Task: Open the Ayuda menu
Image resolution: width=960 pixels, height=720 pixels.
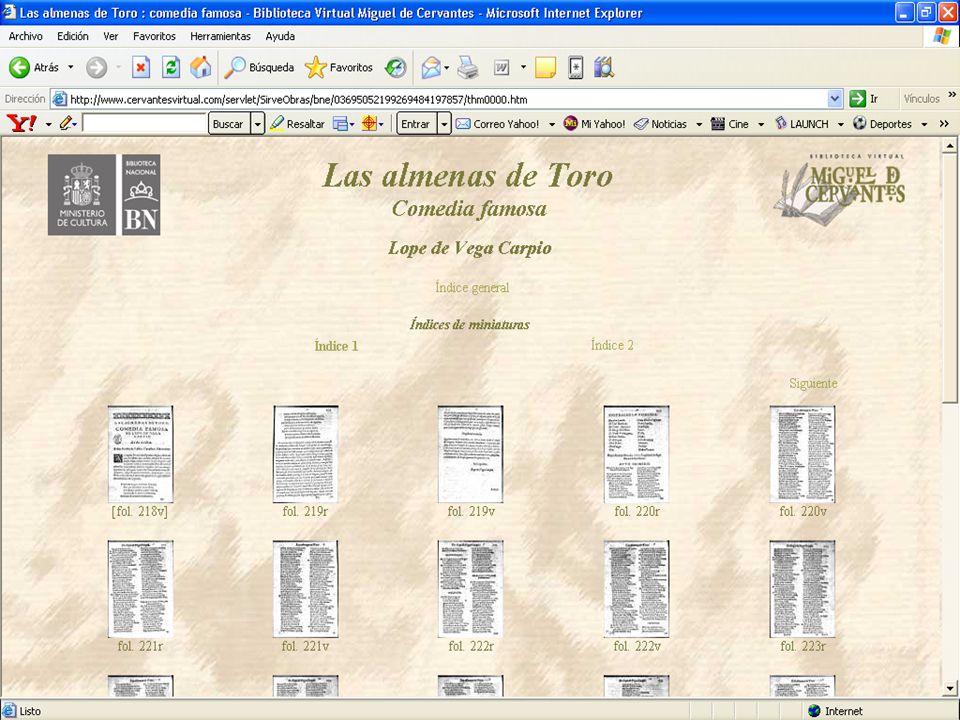Action: click(x=280, y=36)
